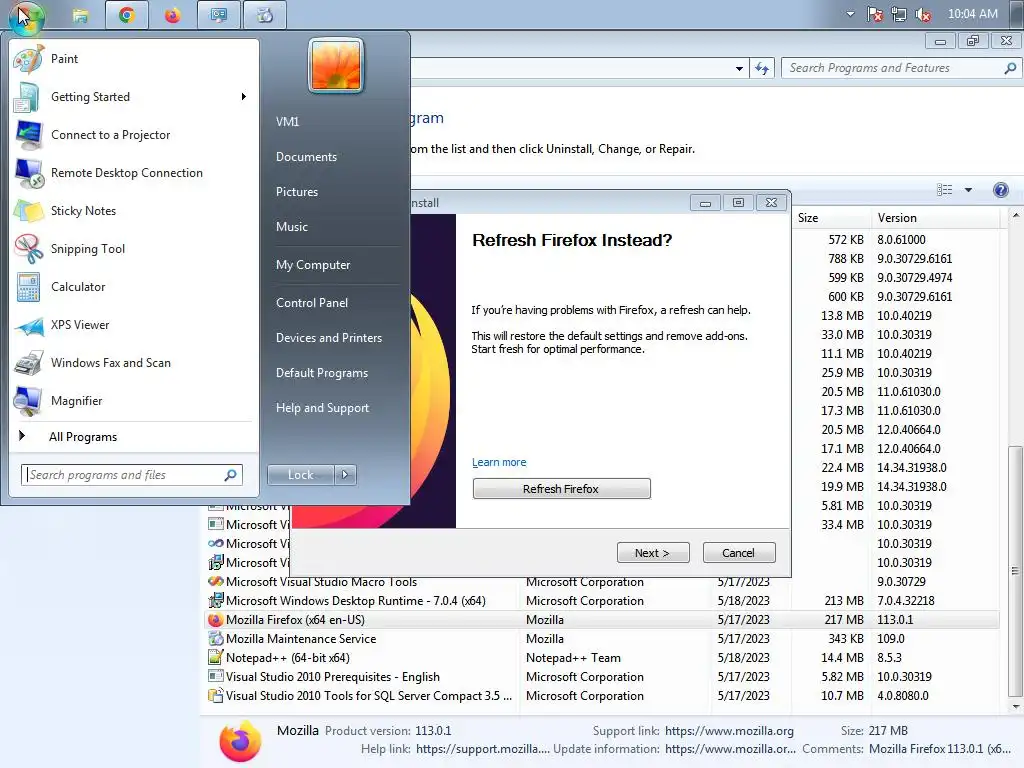Open Help and Support
1024x768 pixels.
tap(322, 408)
